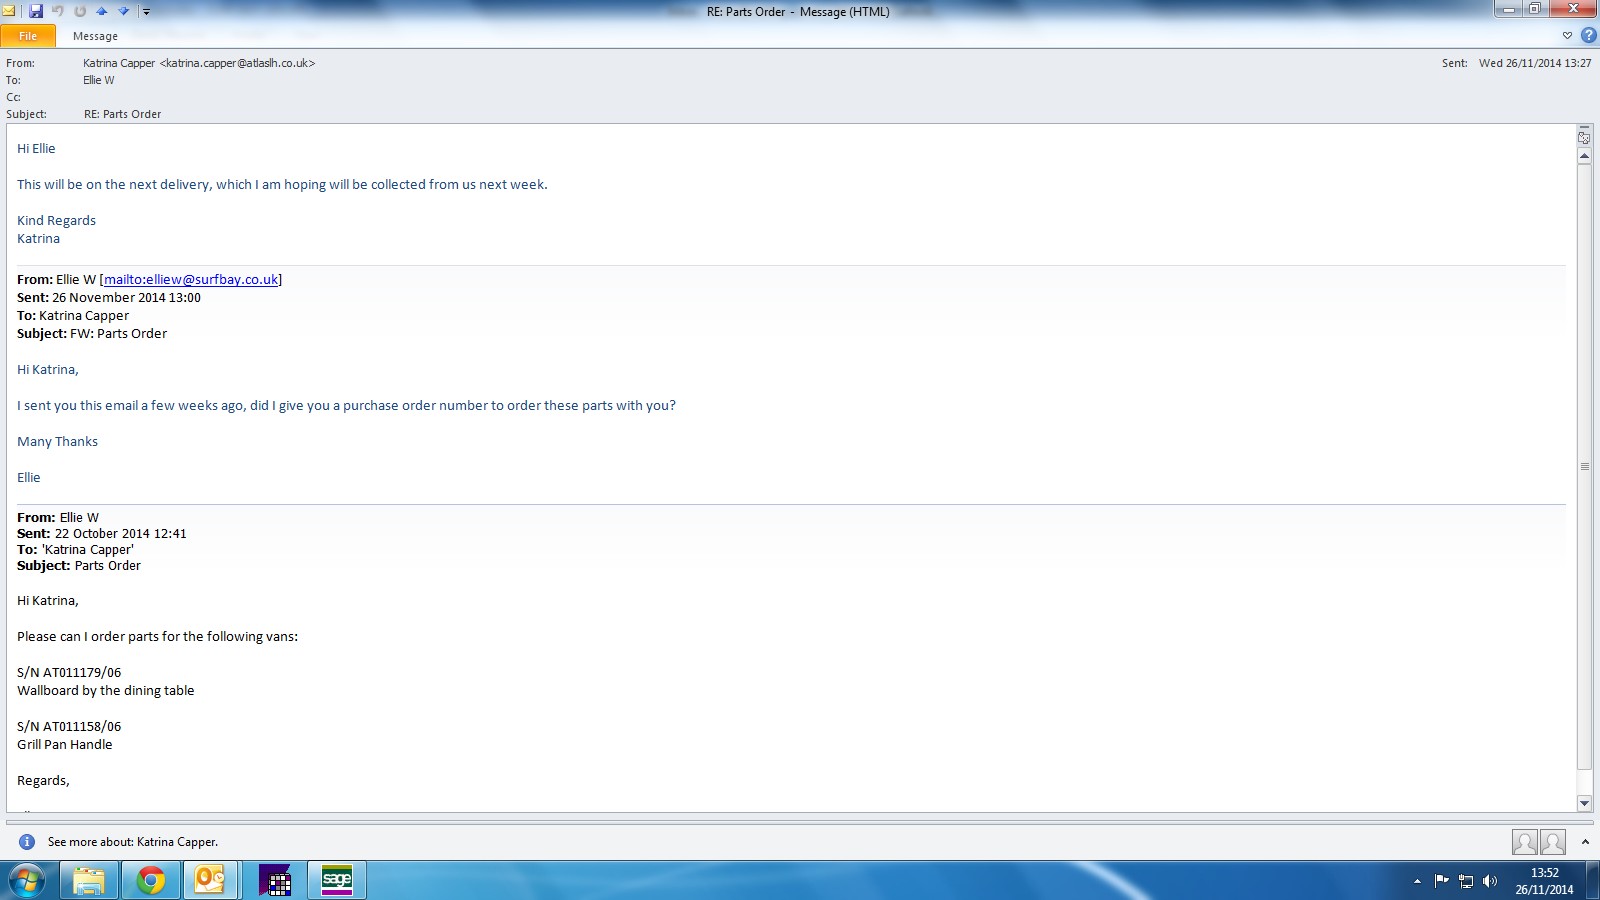The width and height of the screenshot is (1600, 900).
Task: Open Customize Quick Access Toolbar dropdown
Action: pyautogui.click(x=146, y=12)
